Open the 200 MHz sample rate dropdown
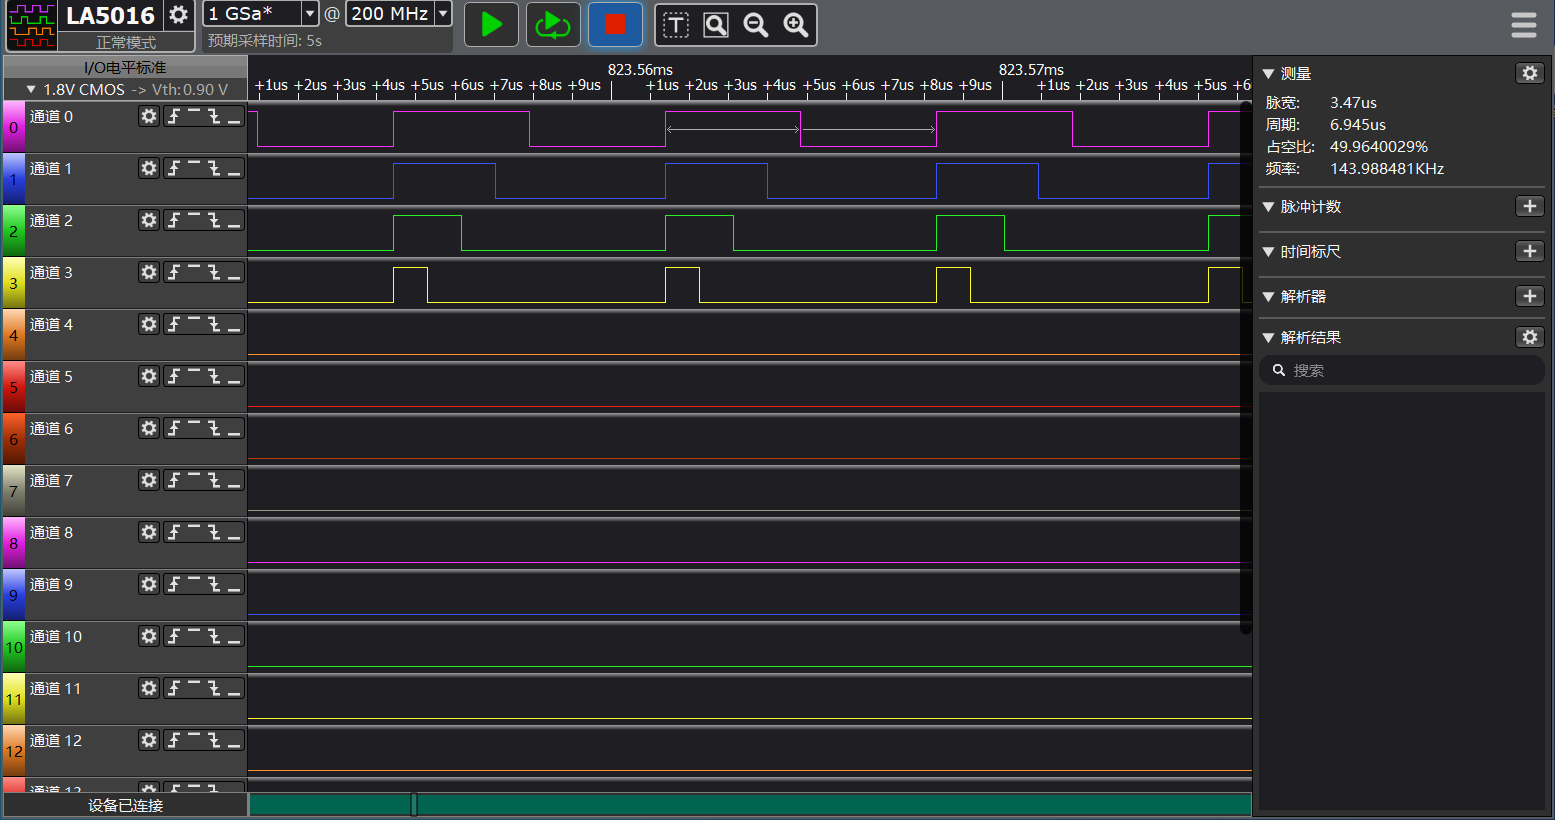Screen dimensions: 1555x820 (x=443, y=14)
